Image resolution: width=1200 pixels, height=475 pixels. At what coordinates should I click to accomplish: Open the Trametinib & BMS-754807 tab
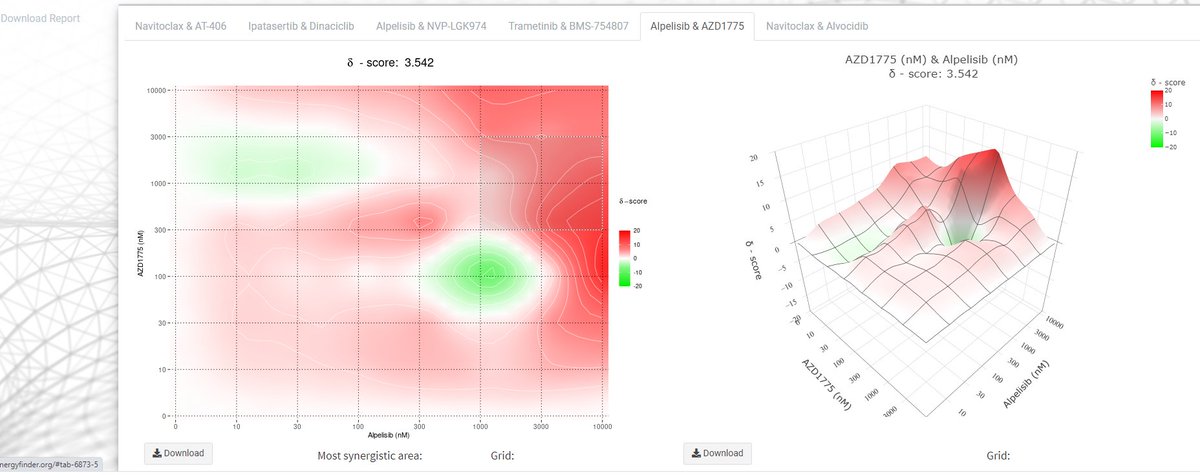(568, 26)
